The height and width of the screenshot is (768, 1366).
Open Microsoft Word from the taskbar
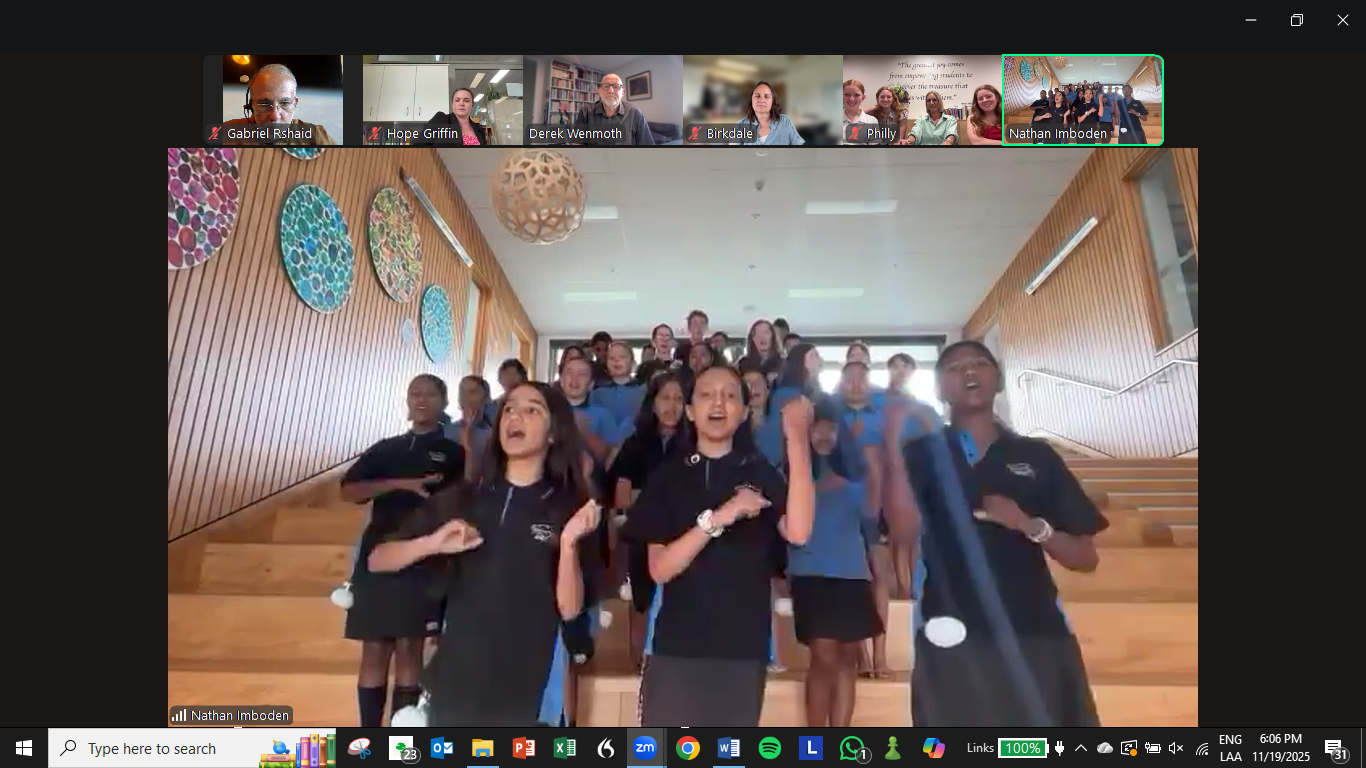pos(728,748)
